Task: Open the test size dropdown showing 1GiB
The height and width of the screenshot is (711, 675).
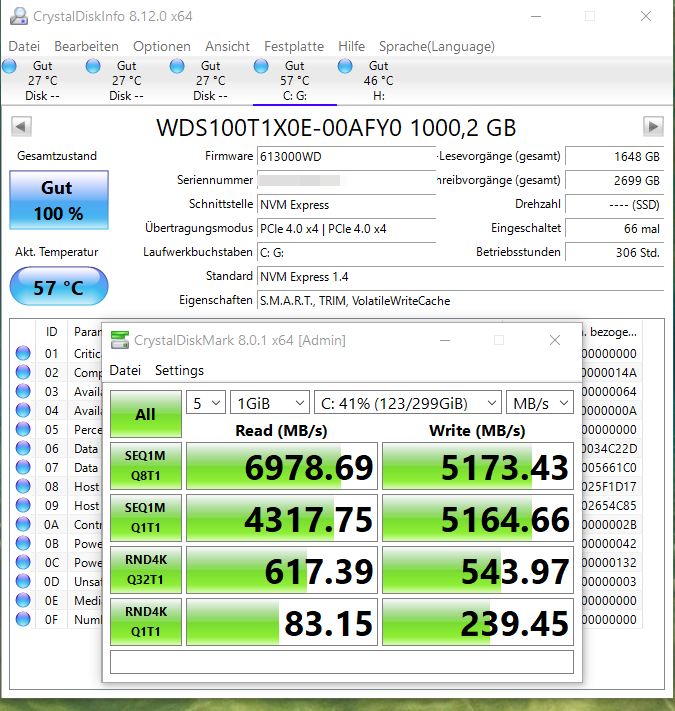Action: point(270,403)
